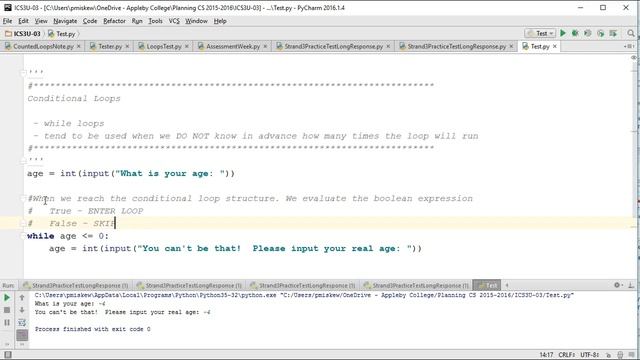Change CRLF line separator in status bar

click(567, 355)
